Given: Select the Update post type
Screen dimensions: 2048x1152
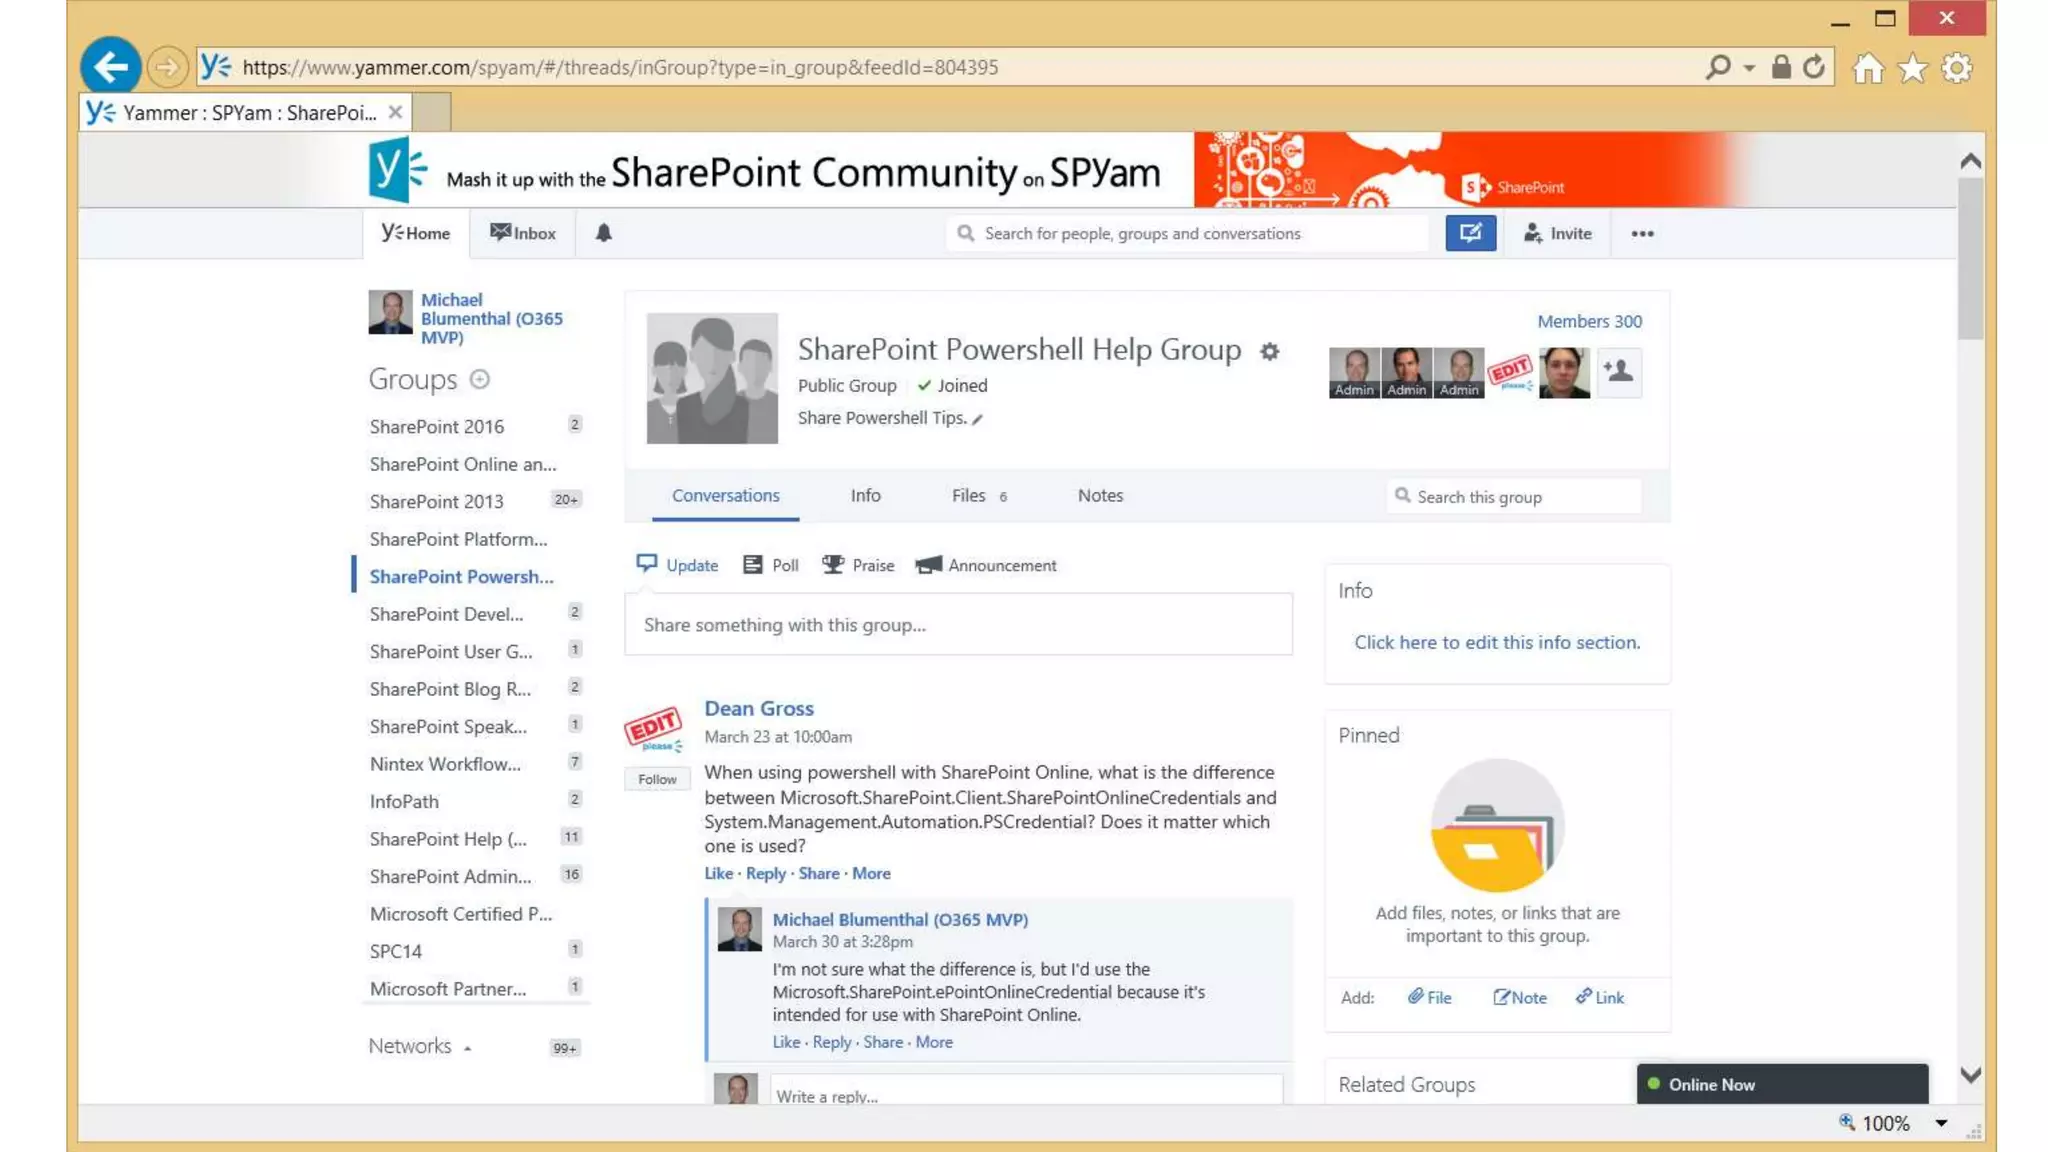Looking at the screenshot, I should 677,565.
